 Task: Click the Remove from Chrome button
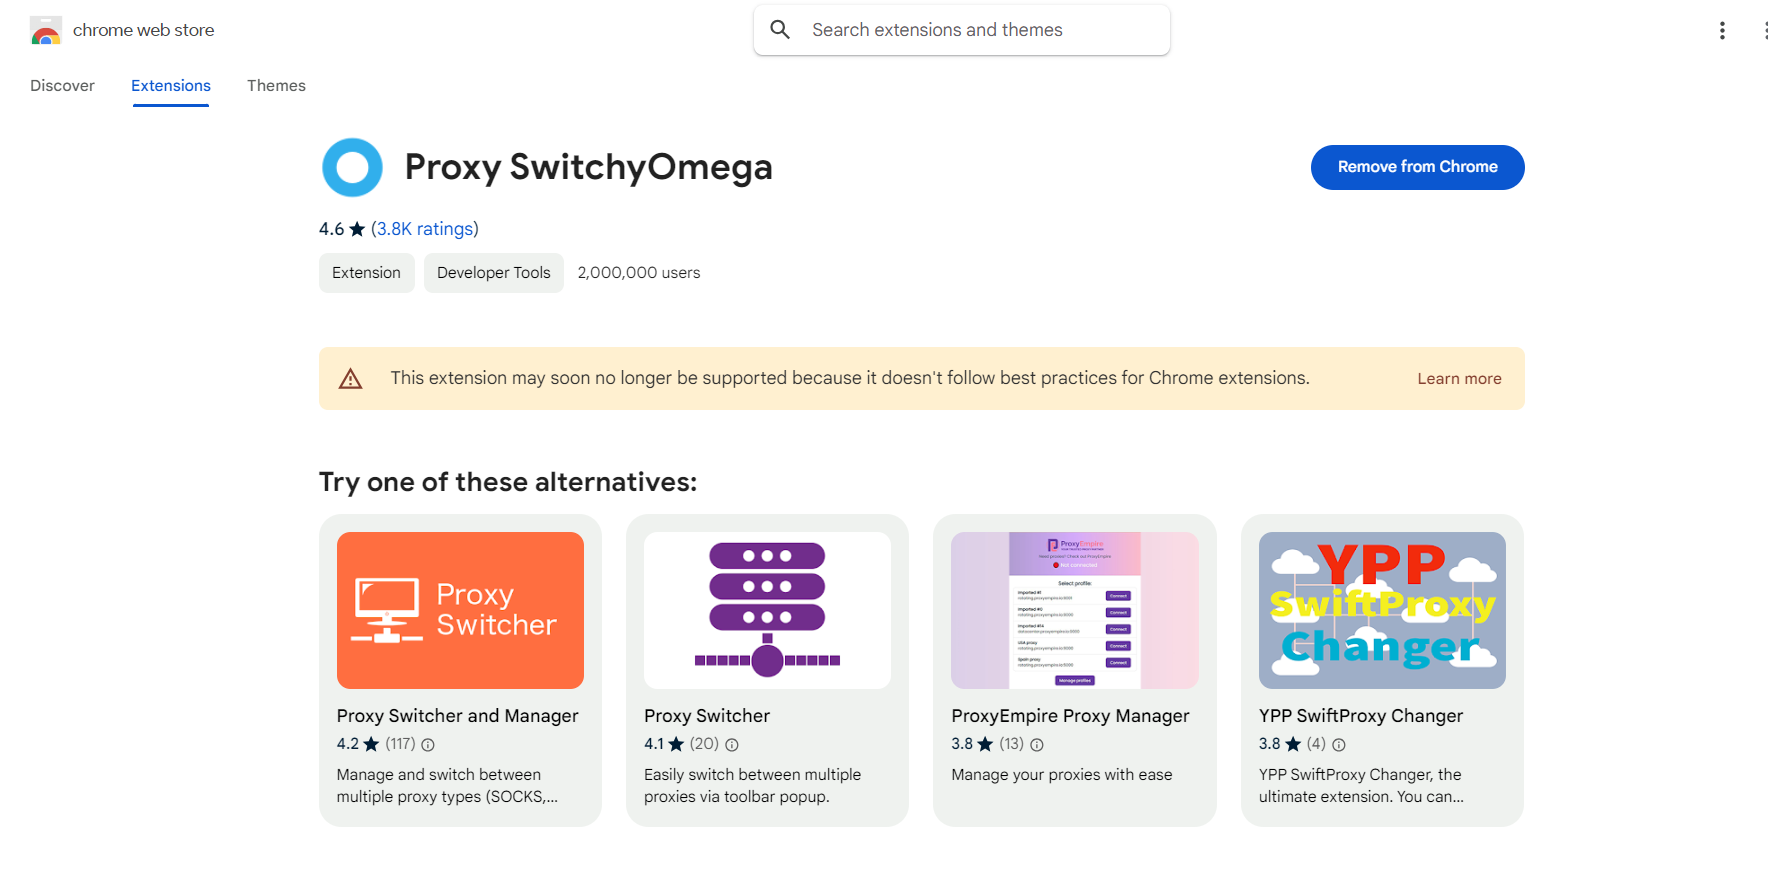pyautogui.click(x=1417, y=167)
